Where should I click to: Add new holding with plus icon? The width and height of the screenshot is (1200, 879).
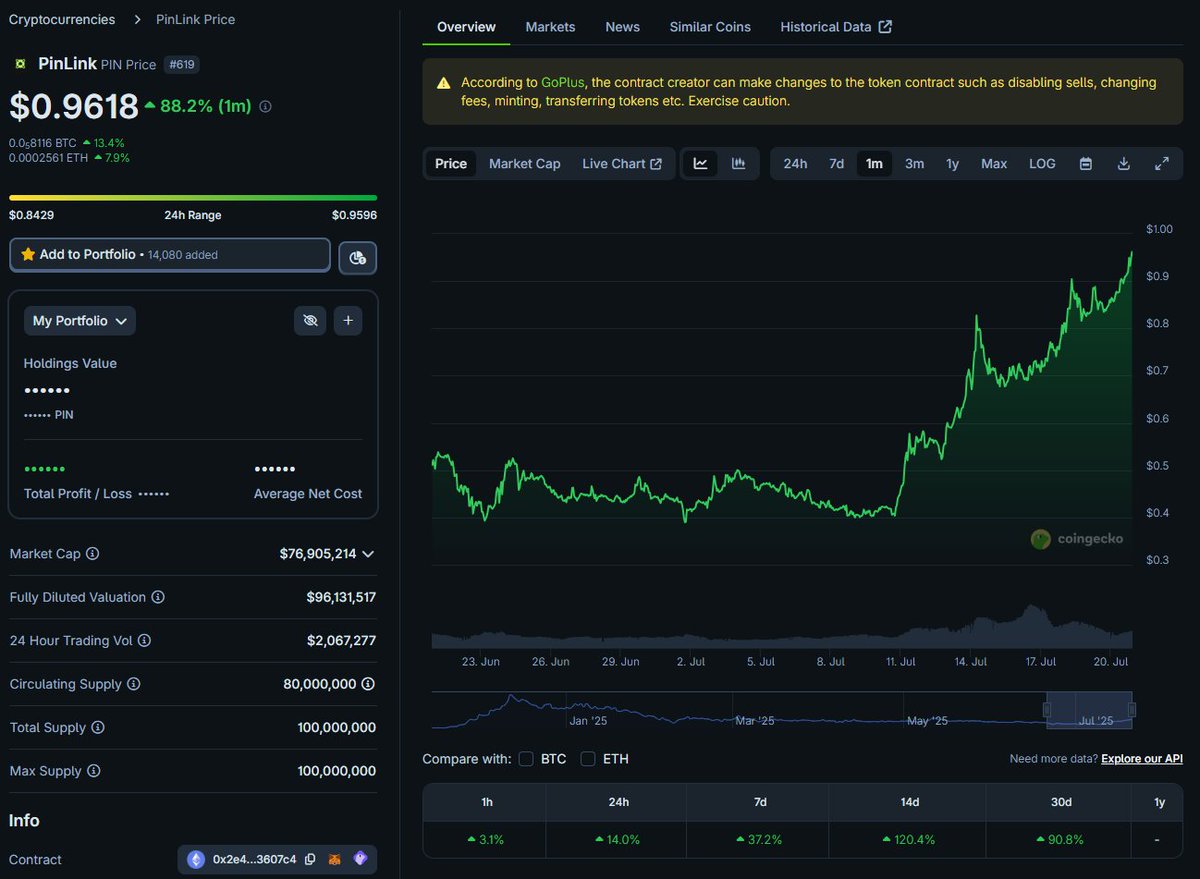tap(348, 321)
